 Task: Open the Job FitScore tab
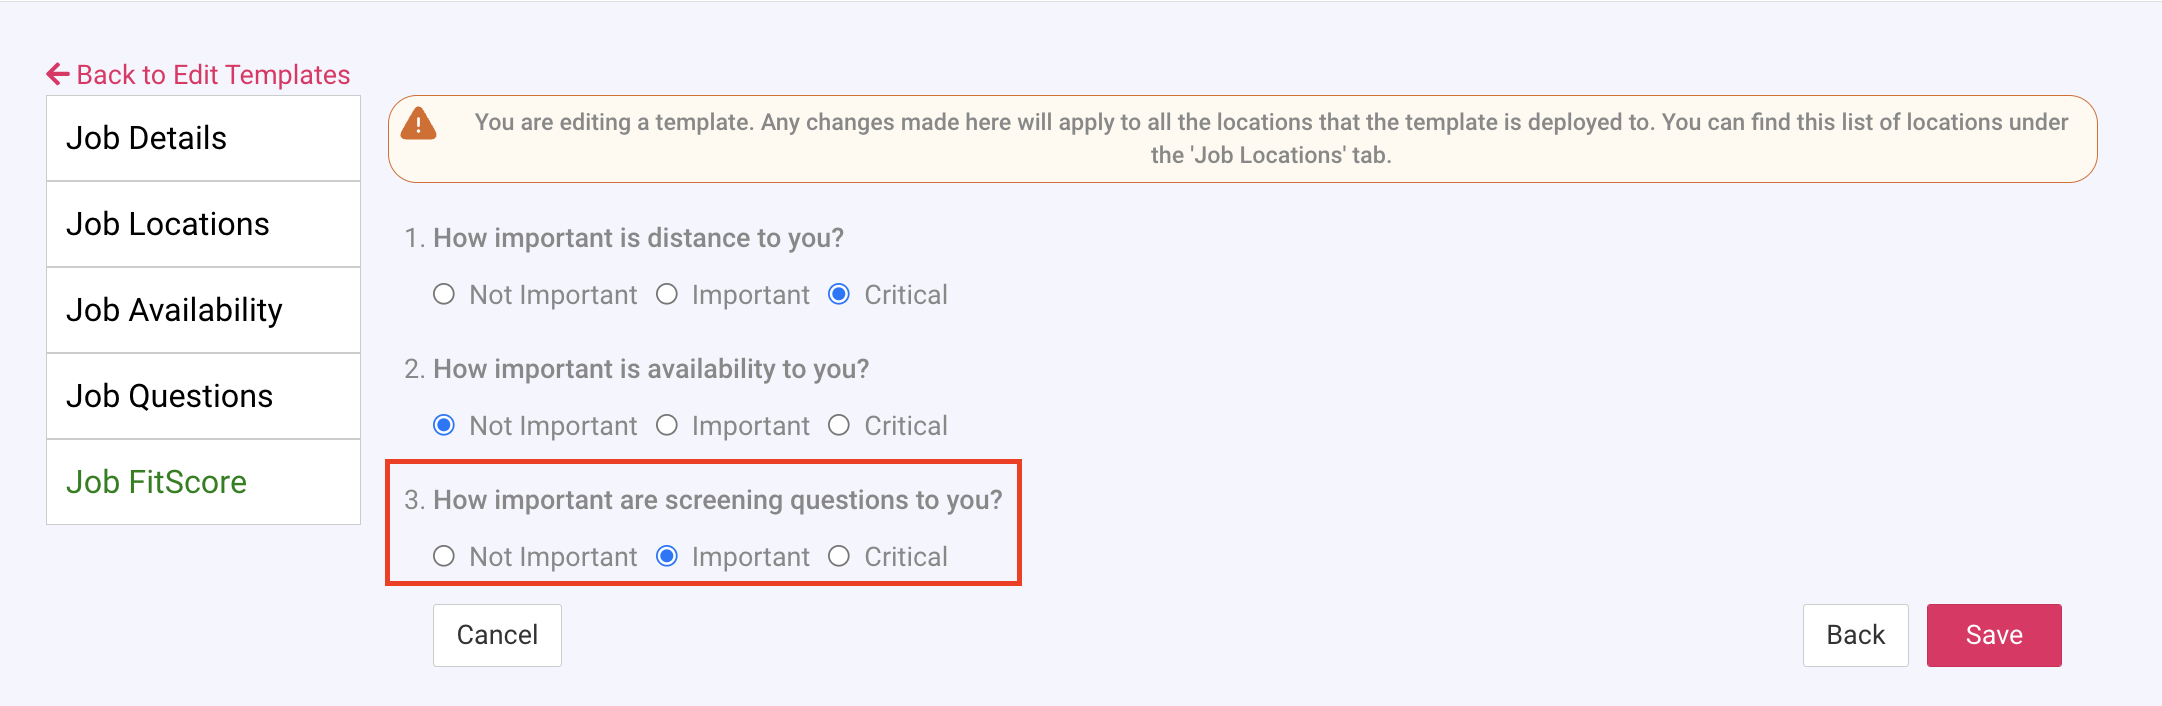tap(203, 482)
